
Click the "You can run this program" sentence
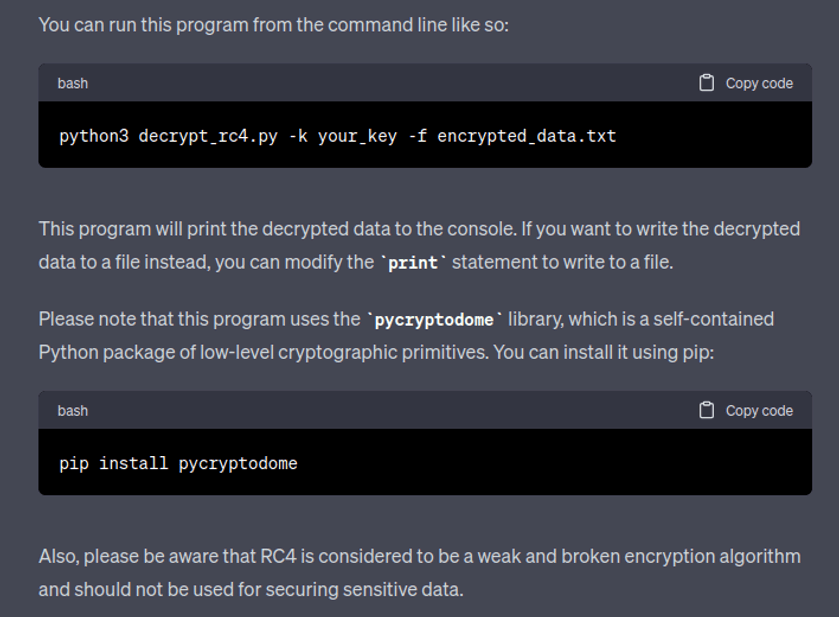coord(273,24)
